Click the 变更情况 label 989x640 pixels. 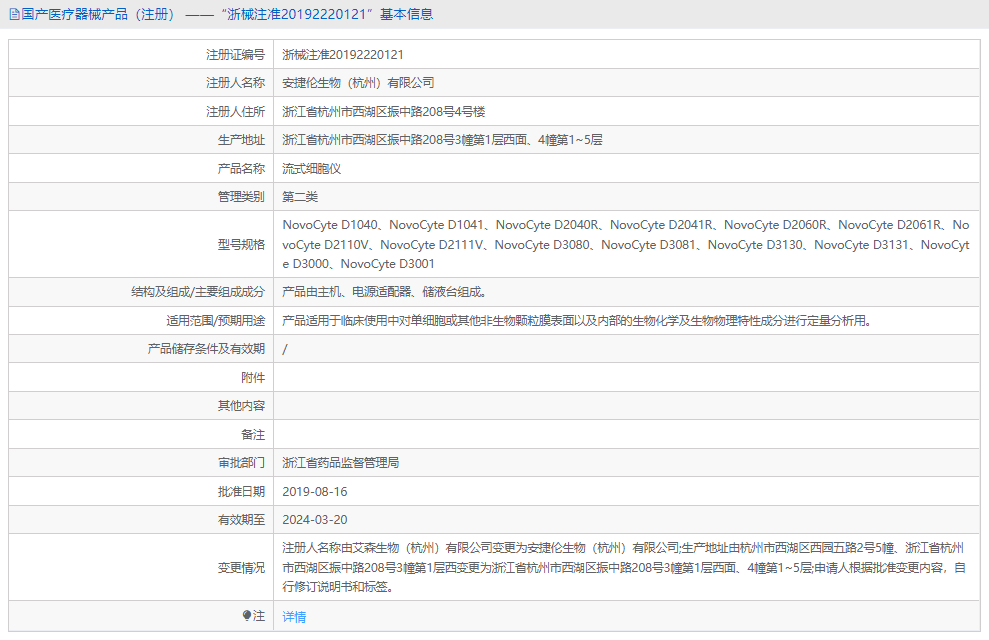(x=241, y=567)
